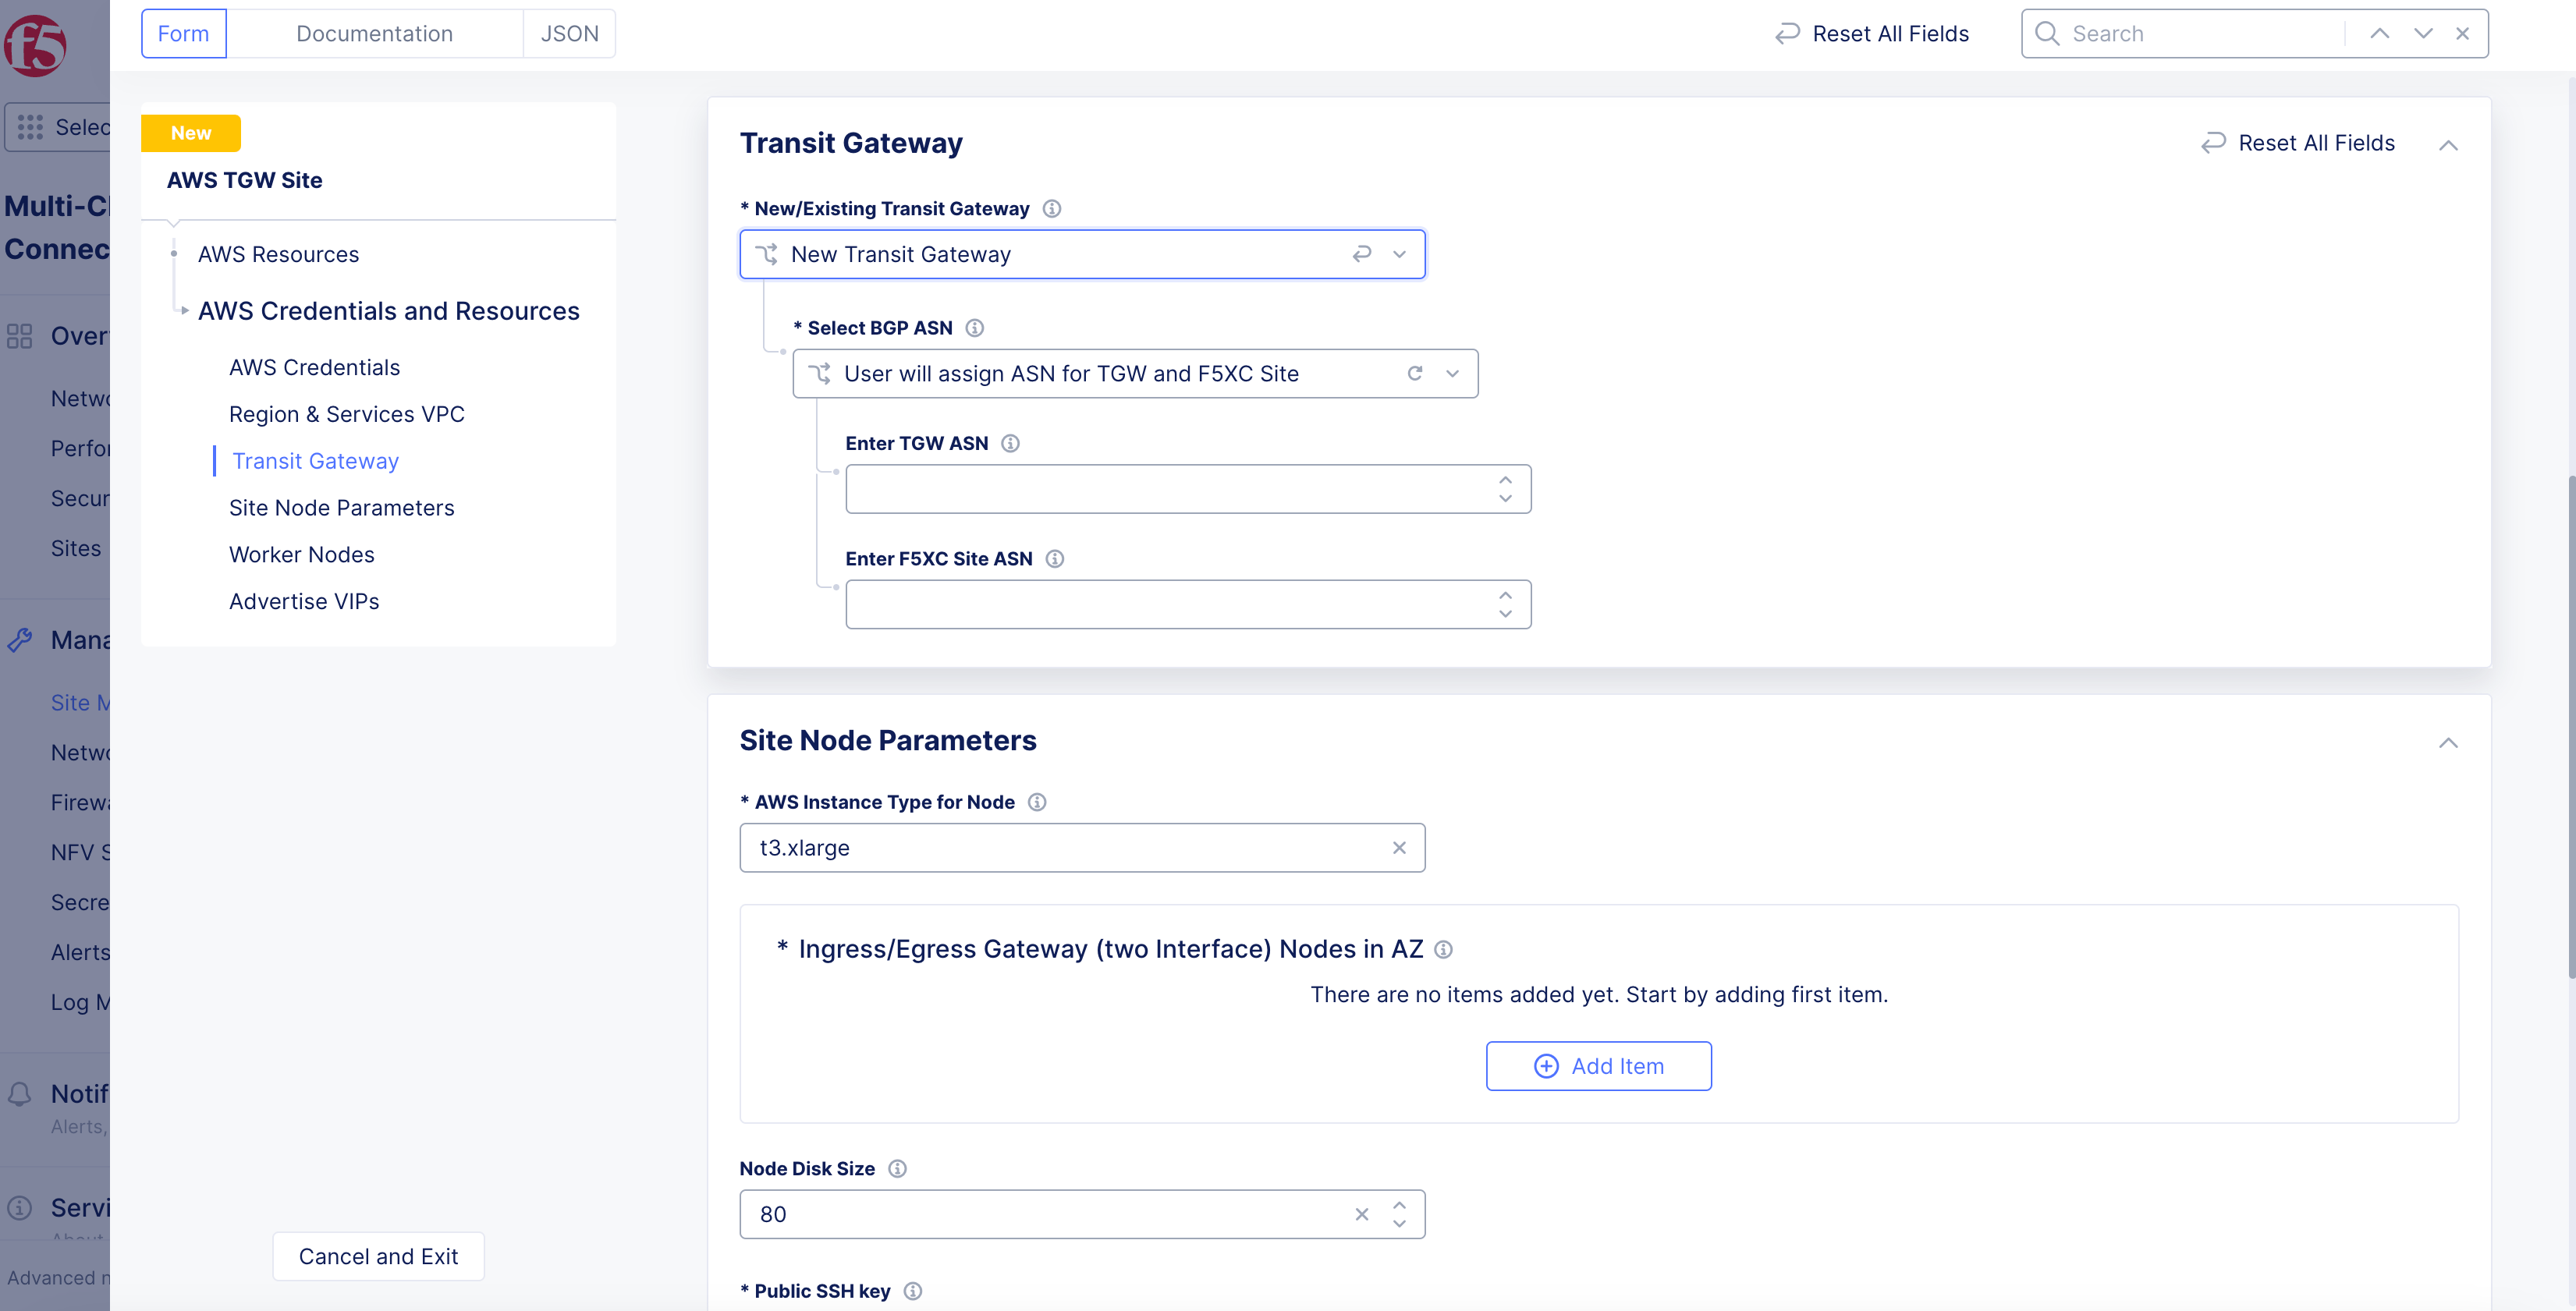Click the Enter F5XC Site ASN field

tap(1165, 604)
